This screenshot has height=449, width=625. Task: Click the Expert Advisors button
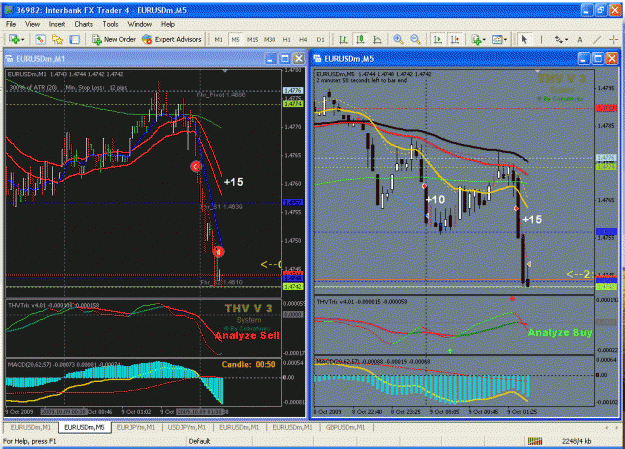coord(172,39)
